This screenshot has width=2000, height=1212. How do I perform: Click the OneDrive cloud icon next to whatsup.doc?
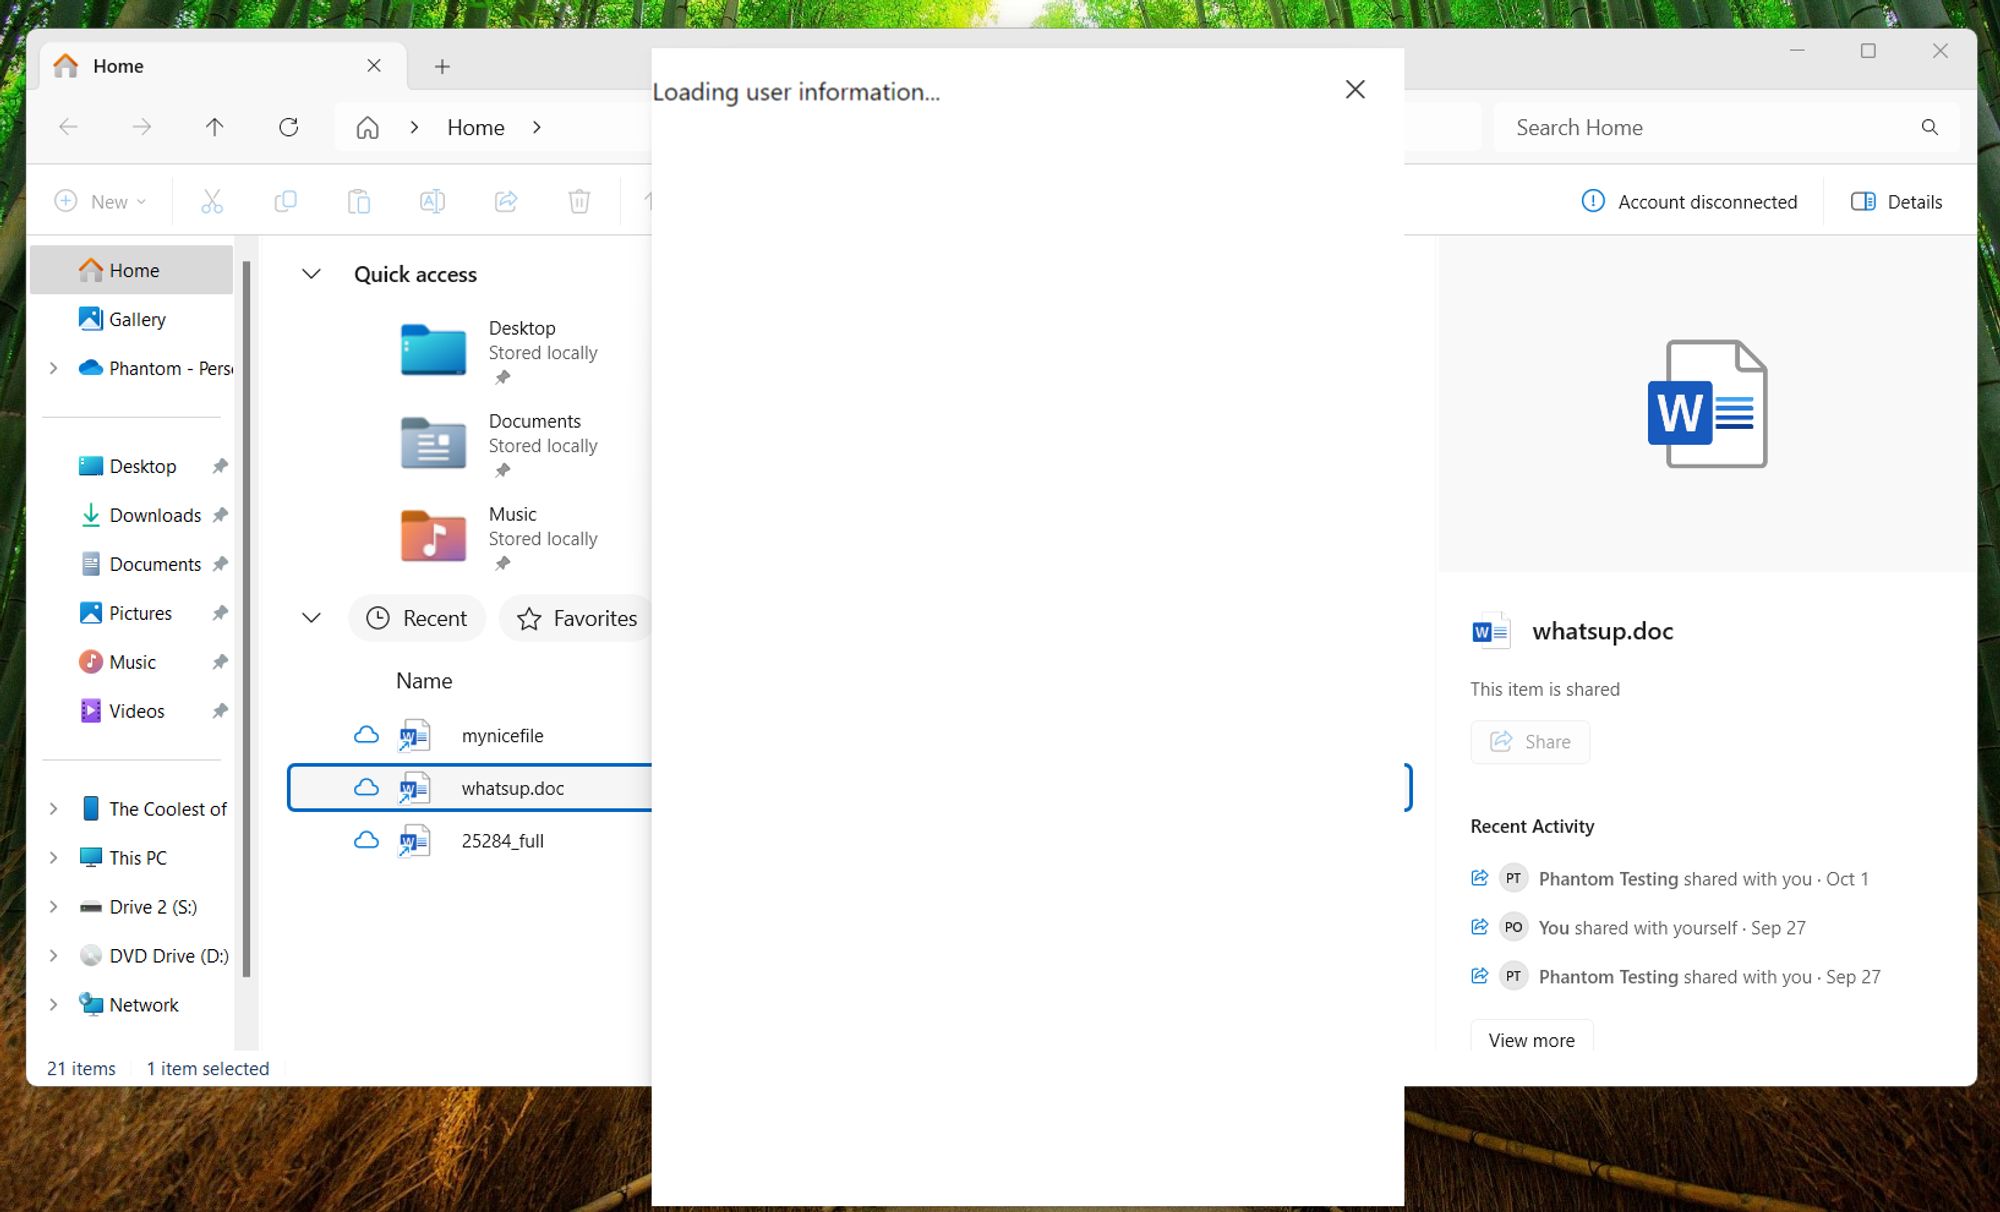[x=367, y=786]
